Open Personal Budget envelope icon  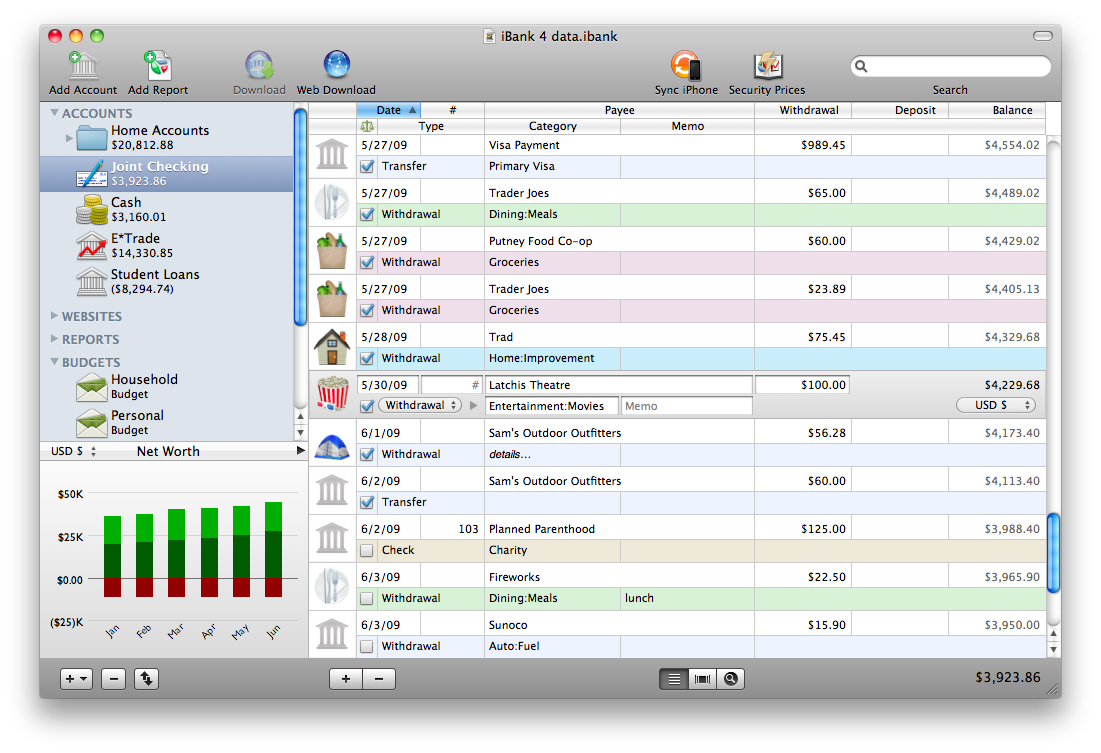click(91, 423)
